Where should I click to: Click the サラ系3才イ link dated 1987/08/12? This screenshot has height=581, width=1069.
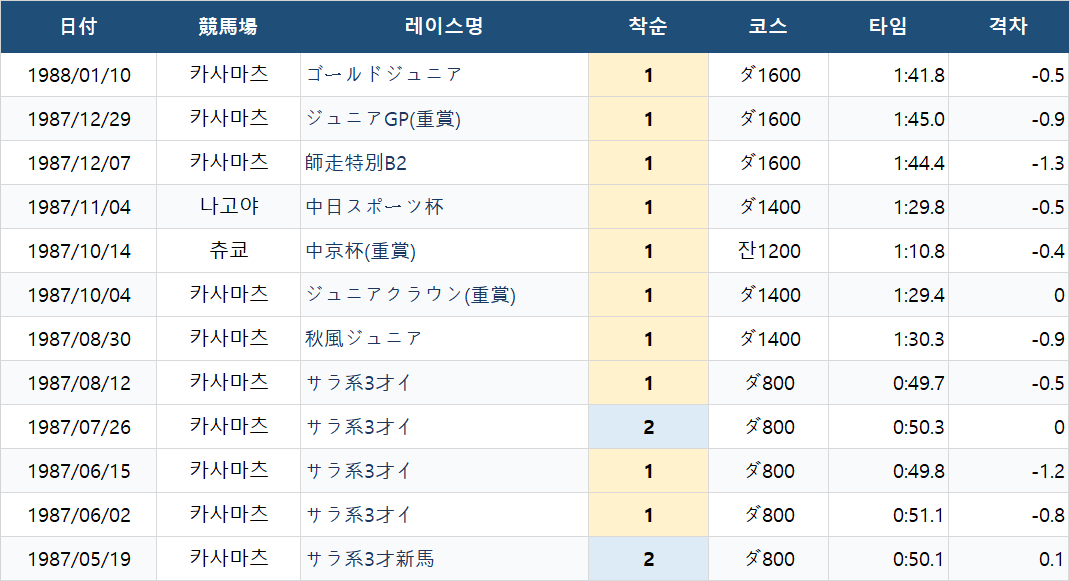pyautogui.click(x=359, y=383)
